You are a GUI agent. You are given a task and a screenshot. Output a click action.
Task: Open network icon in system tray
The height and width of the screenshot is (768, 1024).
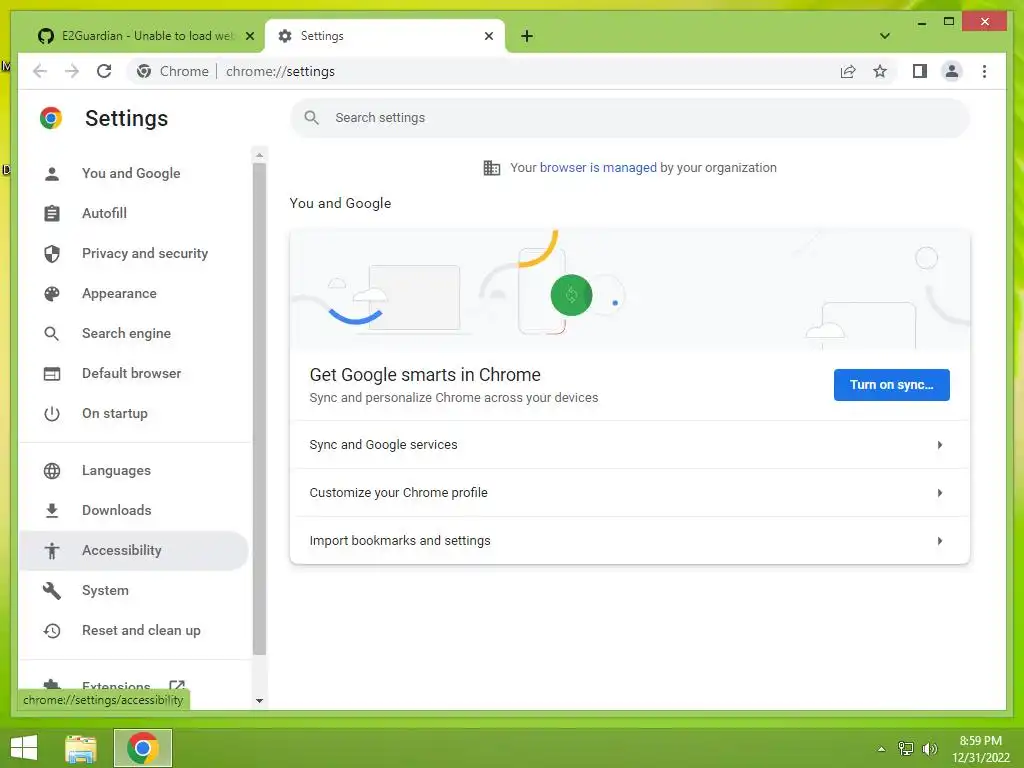click(906, 748)
